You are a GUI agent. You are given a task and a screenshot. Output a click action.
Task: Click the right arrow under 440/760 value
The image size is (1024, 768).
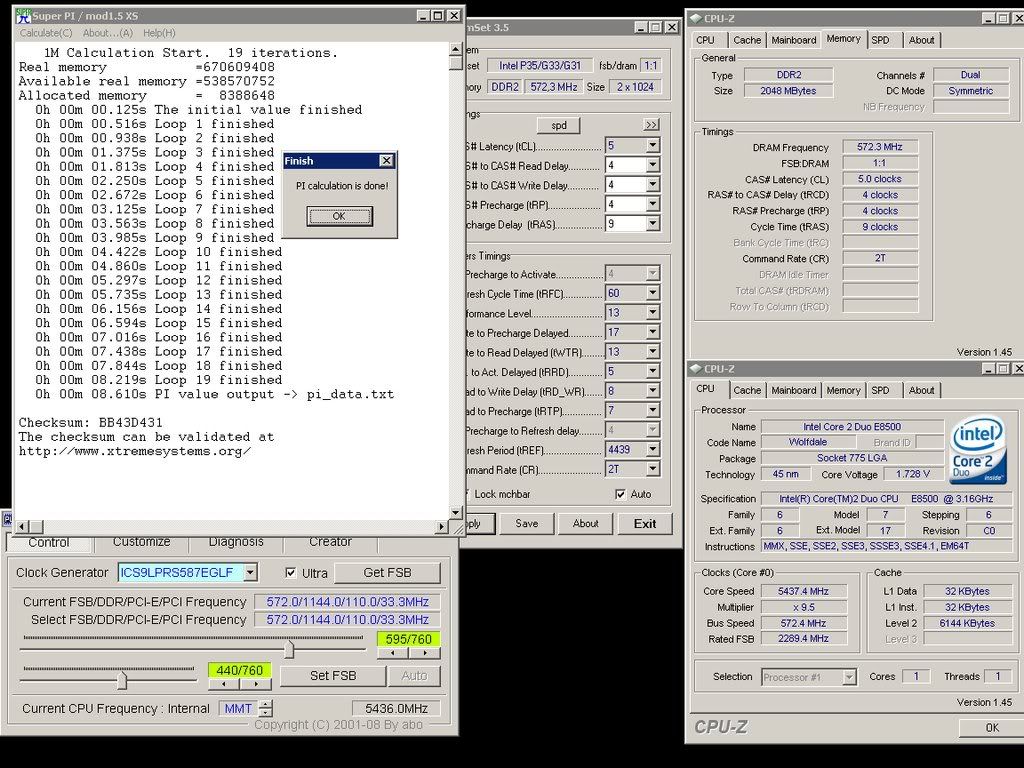tap(256, 684)
